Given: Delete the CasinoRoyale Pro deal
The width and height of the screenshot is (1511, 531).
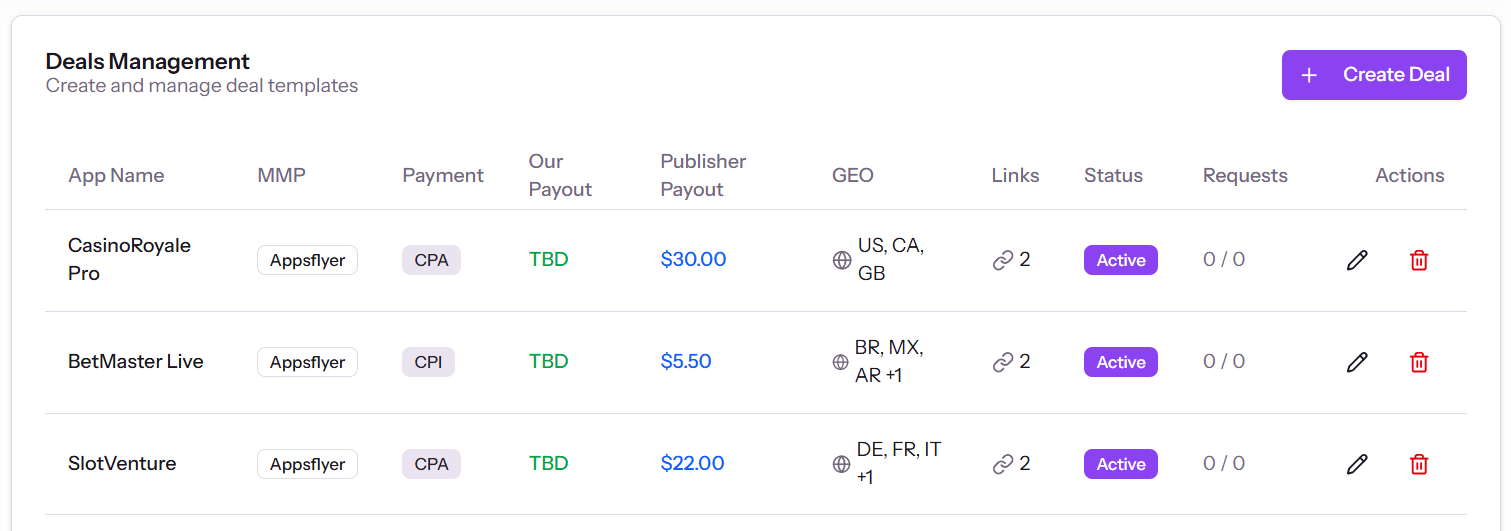Looking at the screenshot, I should click(1419, 260).
